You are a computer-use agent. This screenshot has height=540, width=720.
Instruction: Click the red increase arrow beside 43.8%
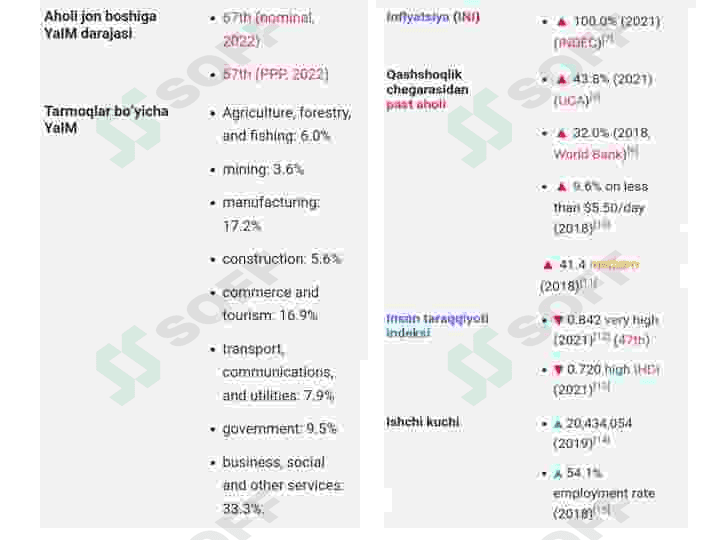(562, 79)
